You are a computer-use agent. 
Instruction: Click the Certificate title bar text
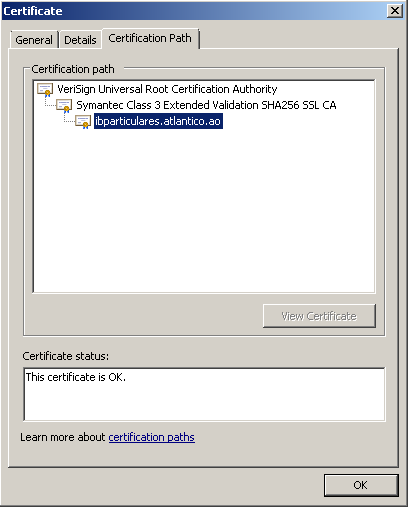(33, 11)
